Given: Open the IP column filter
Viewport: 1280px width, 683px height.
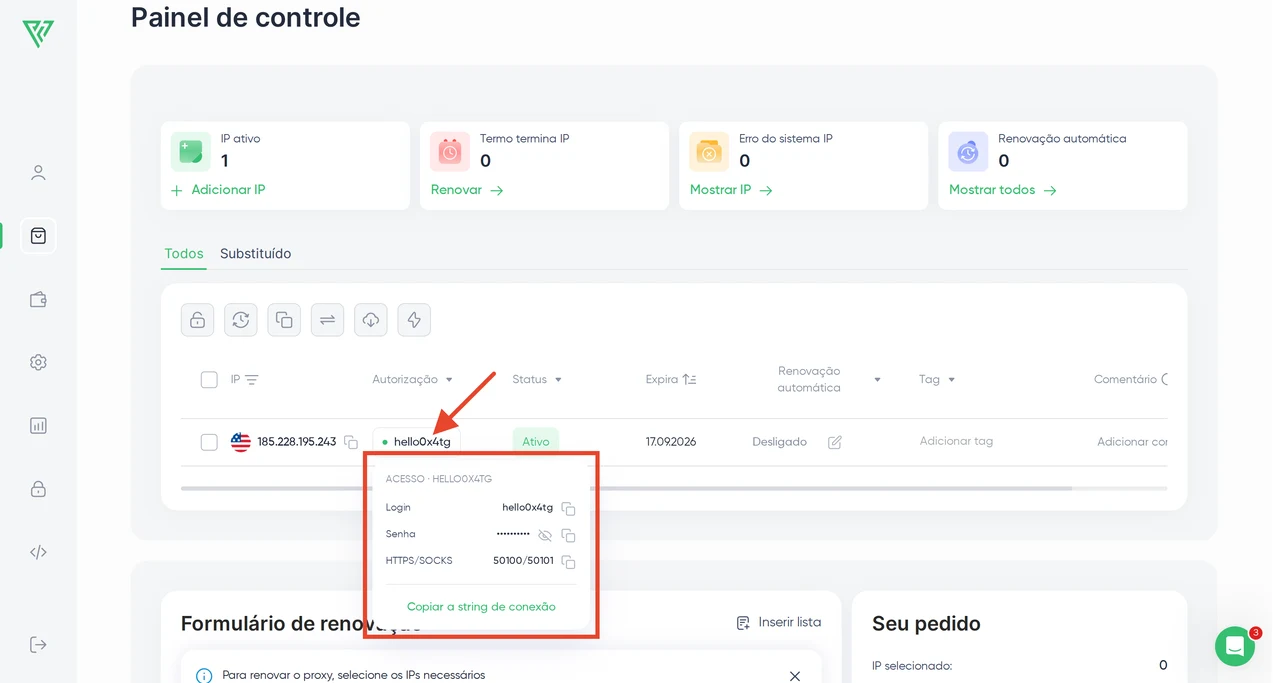Looking at the screenshot, I should pyautogui.click(x=252, y=380).
